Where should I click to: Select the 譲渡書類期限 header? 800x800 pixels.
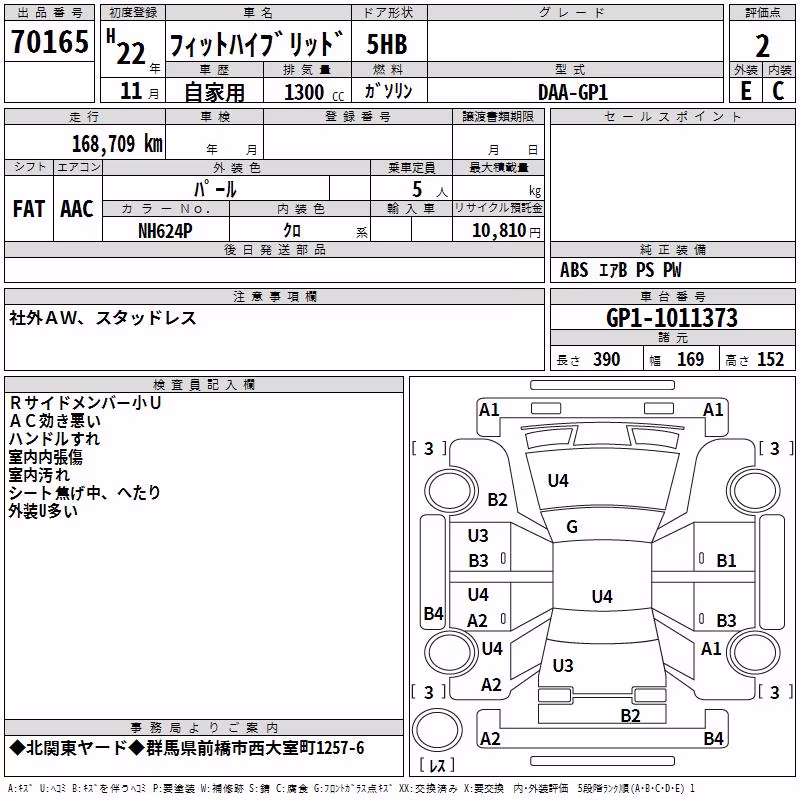pos(498,116)
